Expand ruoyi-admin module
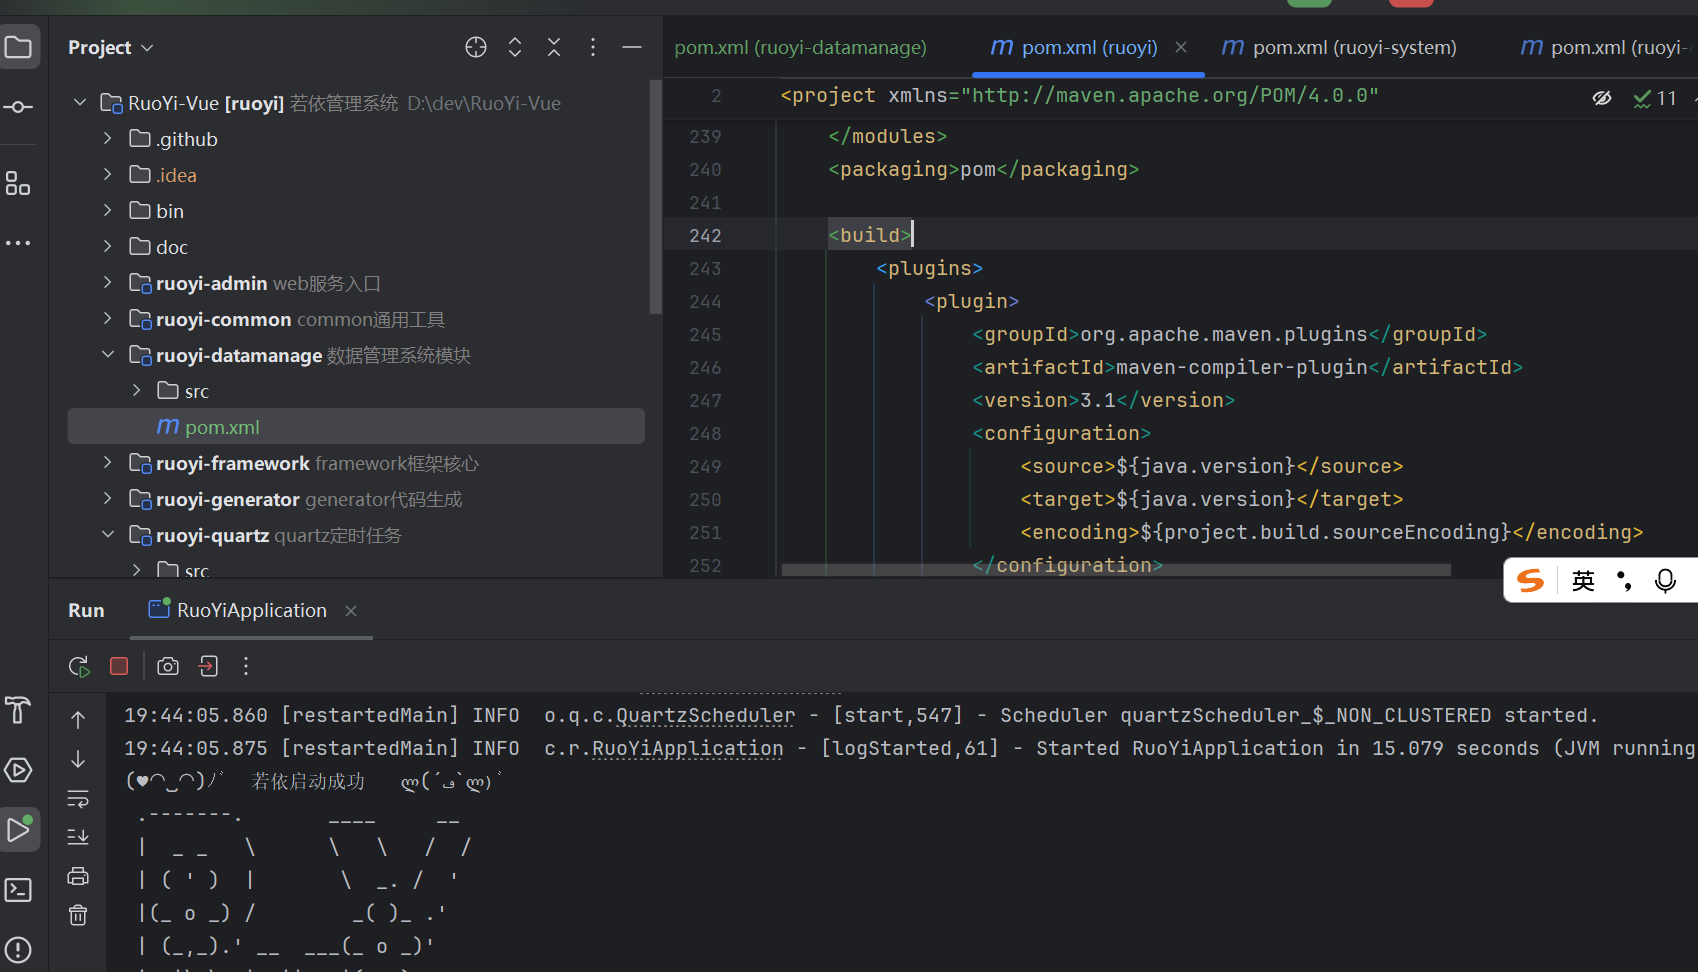Screen dimensions: 1698x972 (x=108, y=283)
